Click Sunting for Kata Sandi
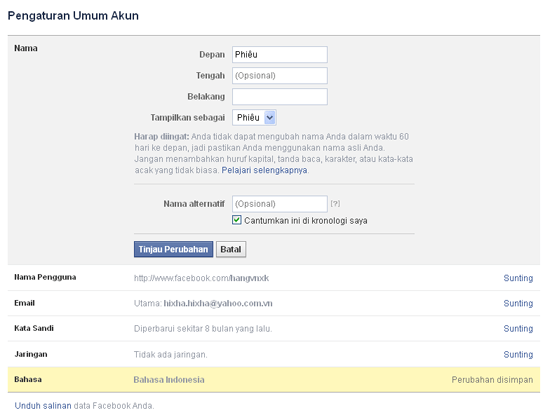This screenshot has height=415, width=550. pos(518,328)
